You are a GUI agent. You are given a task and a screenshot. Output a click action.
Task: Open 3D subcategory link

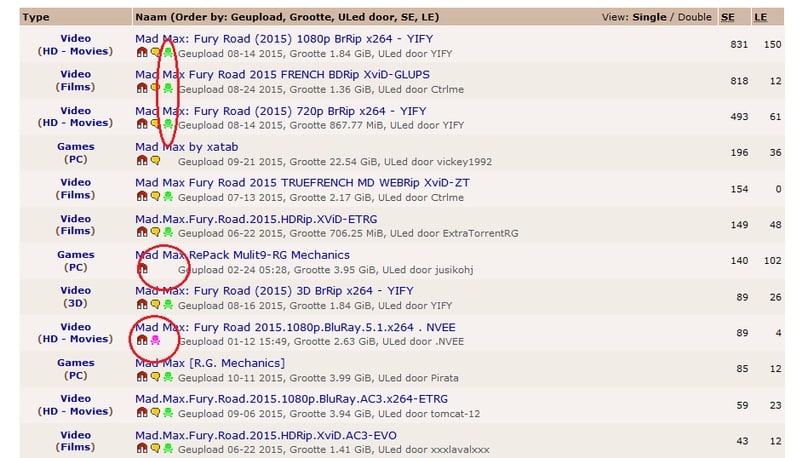(75, 303)
